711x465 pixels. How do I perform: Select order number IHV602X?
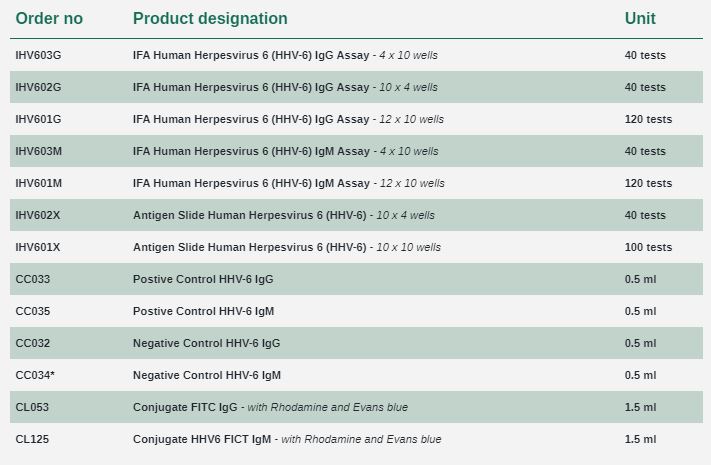click(x=38, y=215)
